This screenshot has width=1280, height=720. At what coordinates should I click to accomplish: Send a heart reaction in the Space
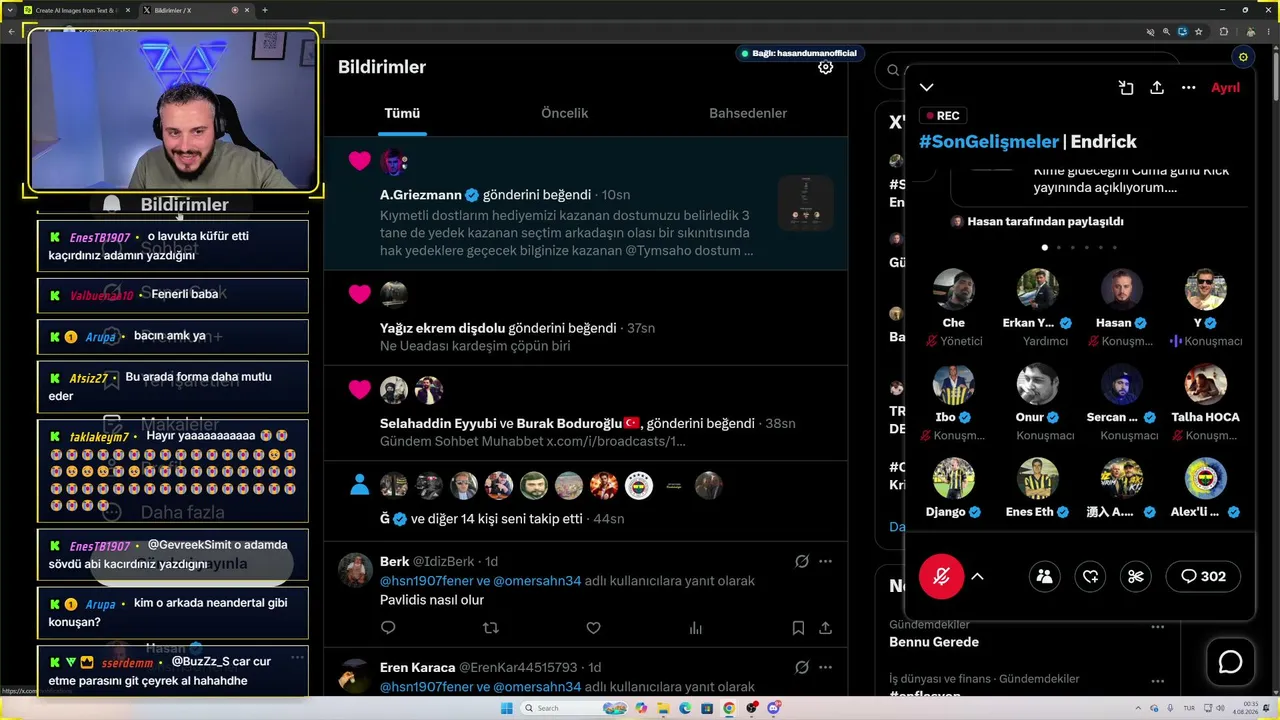click(1090, 576)
